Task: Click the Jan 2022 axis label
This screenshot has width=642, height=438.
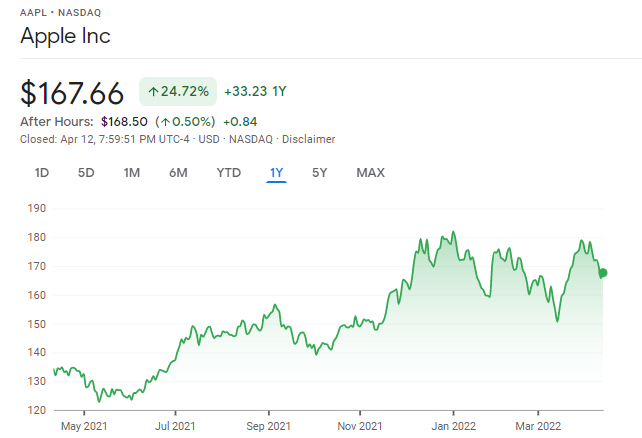Action: (454, 427)
